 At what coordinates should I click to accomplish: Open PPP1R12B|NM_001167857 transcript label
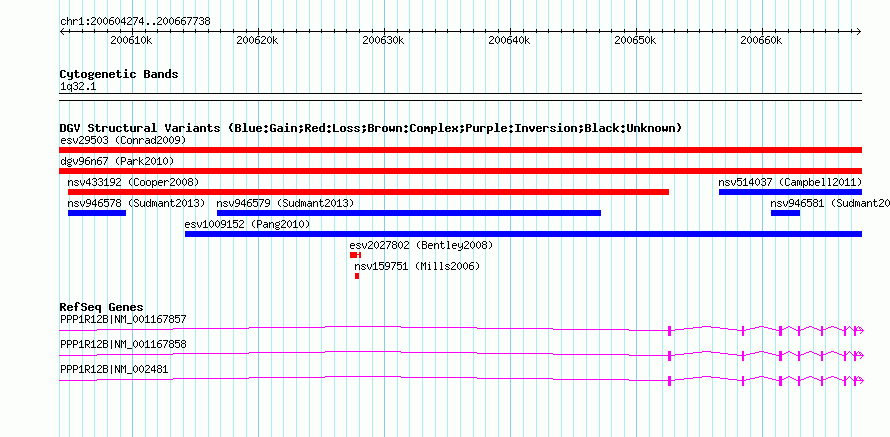coord(123,320)
